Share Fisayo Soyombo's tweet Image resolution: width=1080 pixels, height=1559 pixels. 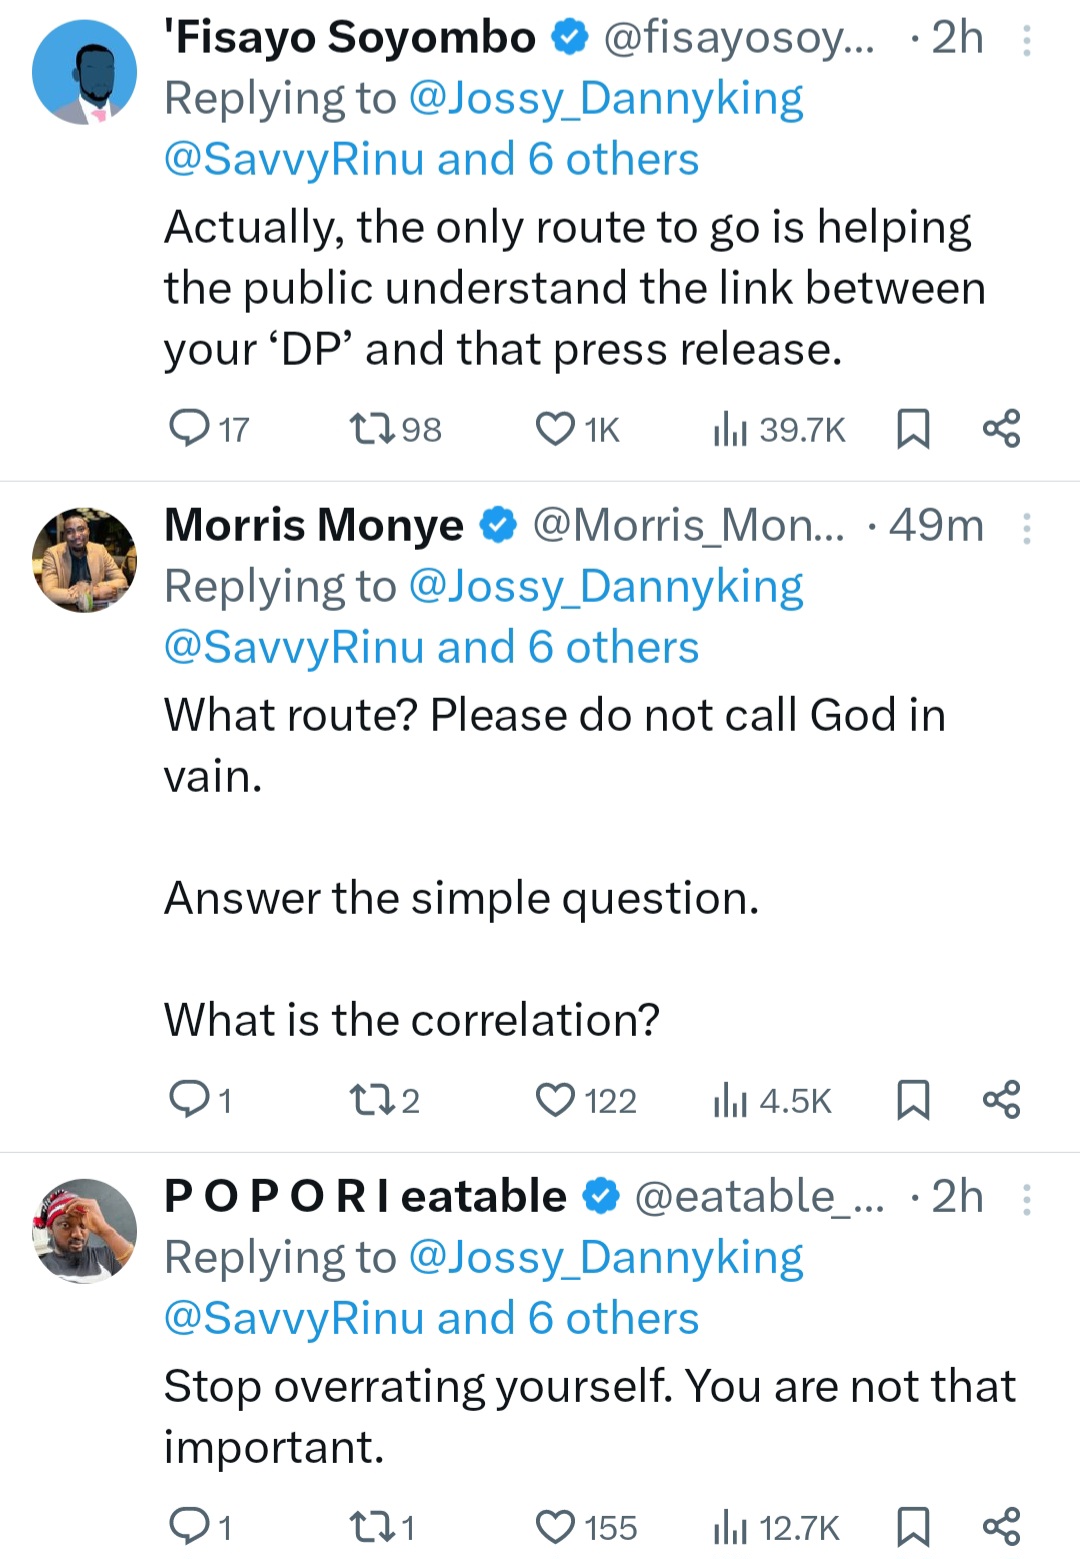tap(1001, 429)
